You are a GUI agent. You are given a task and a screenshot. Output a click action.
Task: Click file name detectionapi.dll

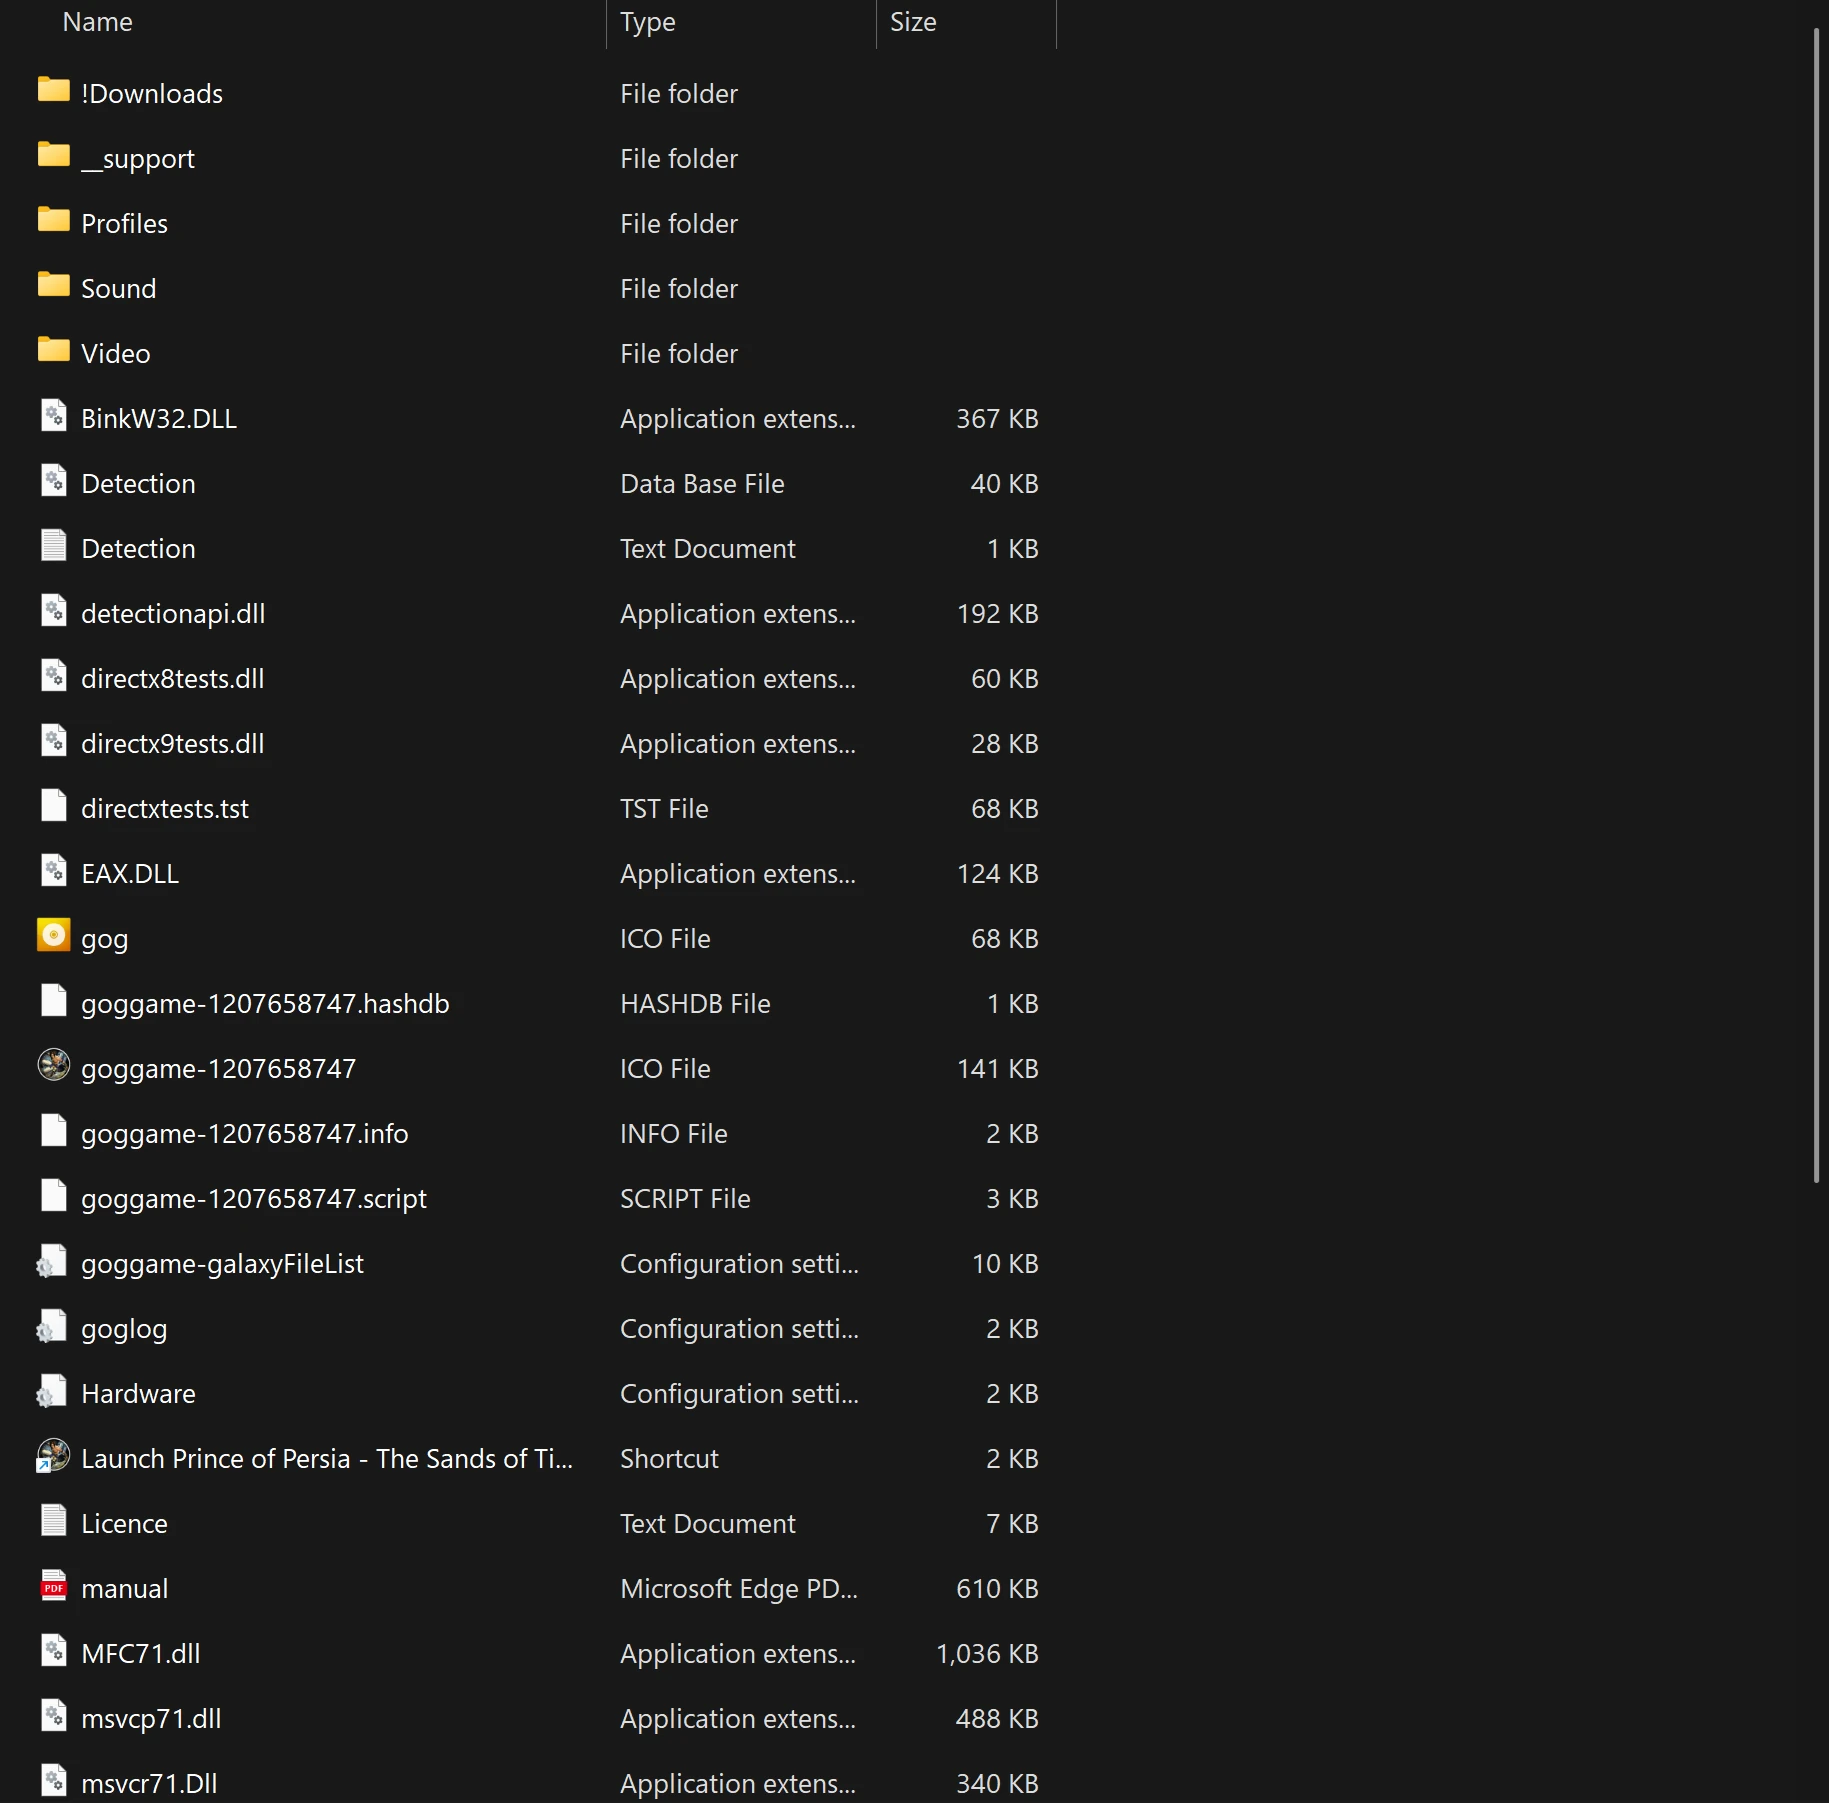point(173,614)
